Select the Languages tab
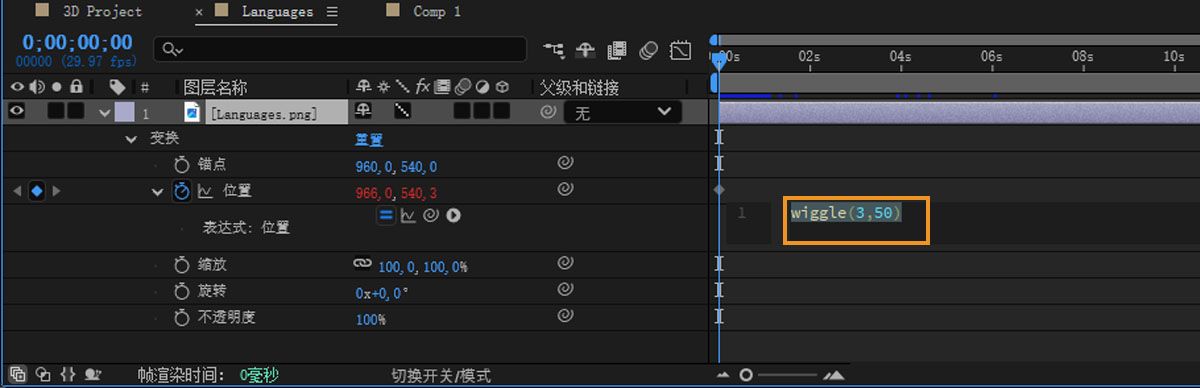The image size is (1200, 388). (x=277, y=12)
